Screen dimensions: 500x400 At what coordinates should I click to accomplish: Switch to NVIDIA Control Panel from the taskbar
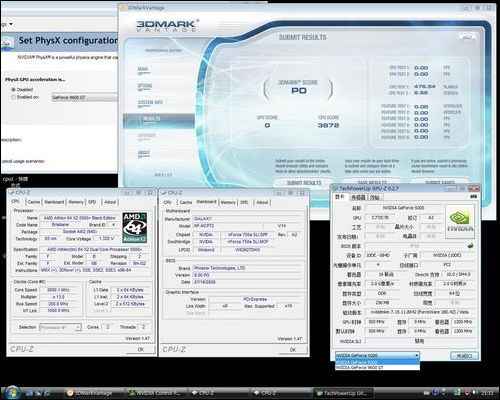pyautogui.click(x=155, y=394)
